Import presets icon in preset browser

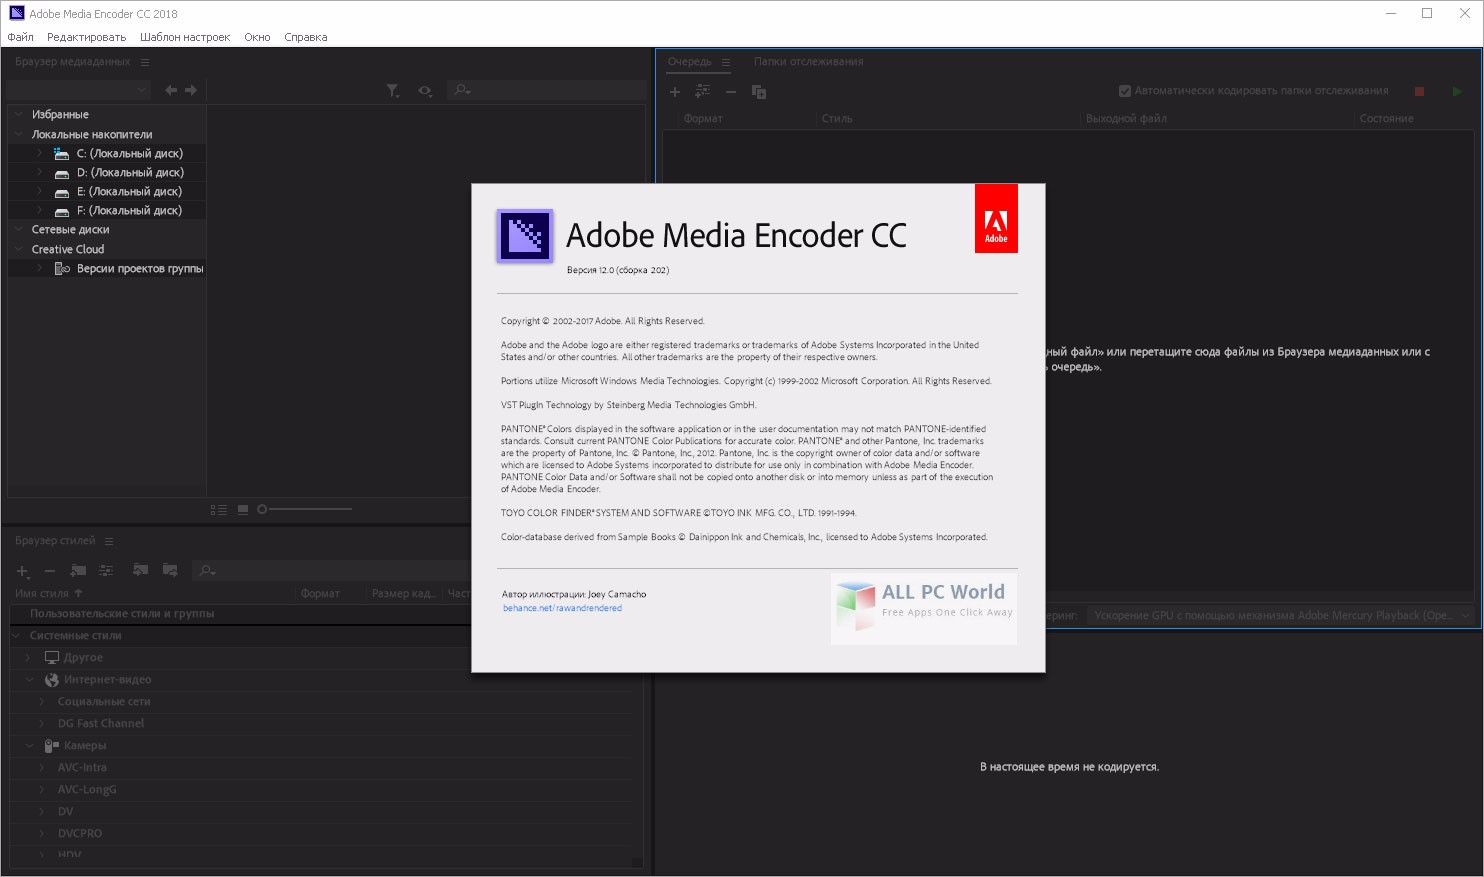[x=141, y=570]
